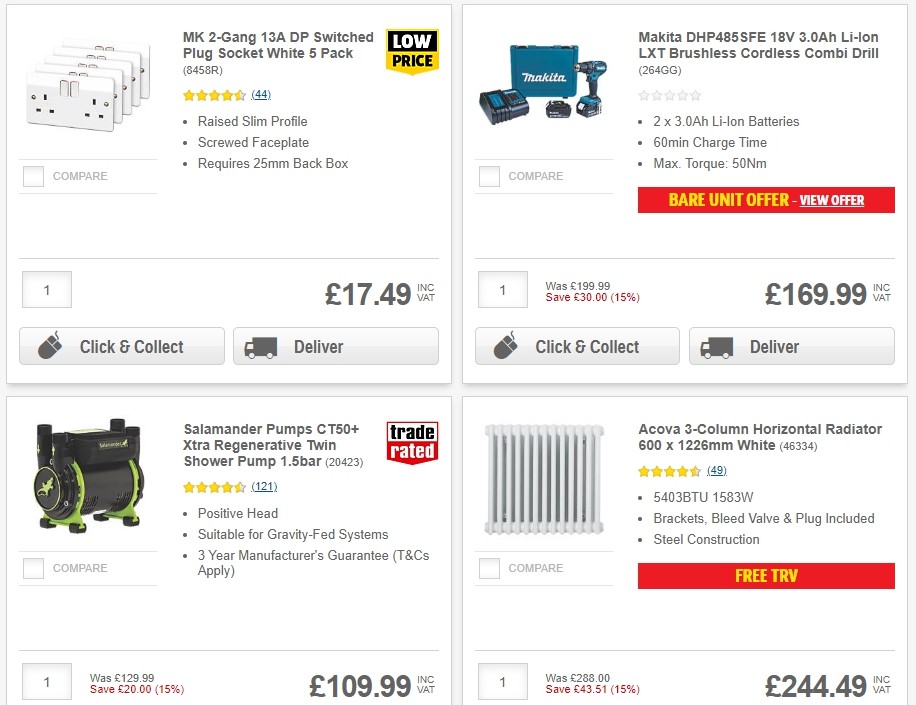Screen dimensions: 916x705
Task: Click the LOW PRICE badge on MK plug socket
Action: click(412, 47)
